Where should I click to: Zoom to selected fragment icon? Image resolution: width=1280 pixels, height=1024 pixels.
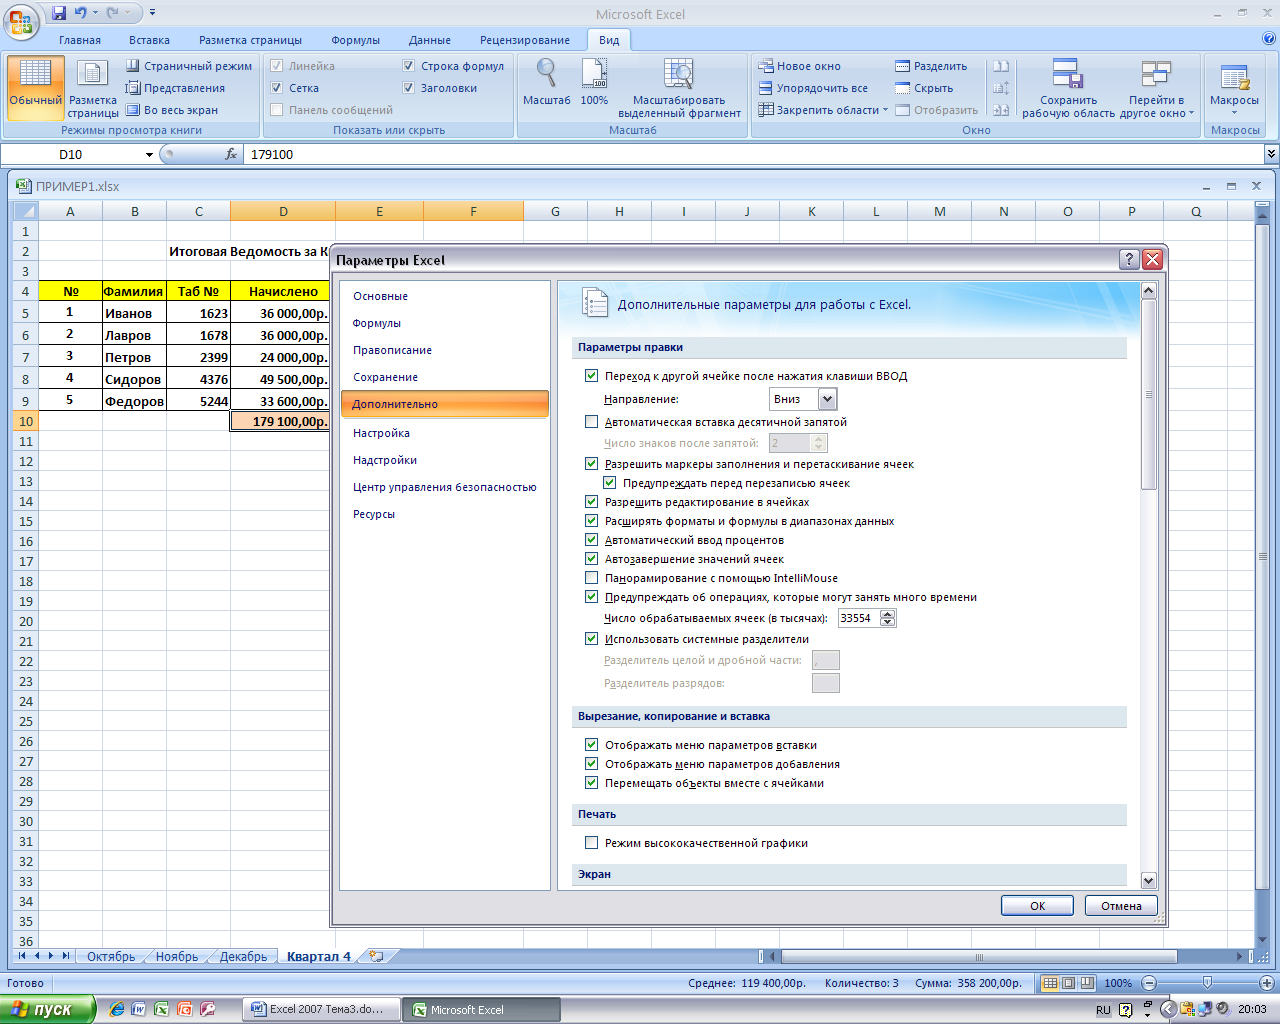click(x=679, y=88)
